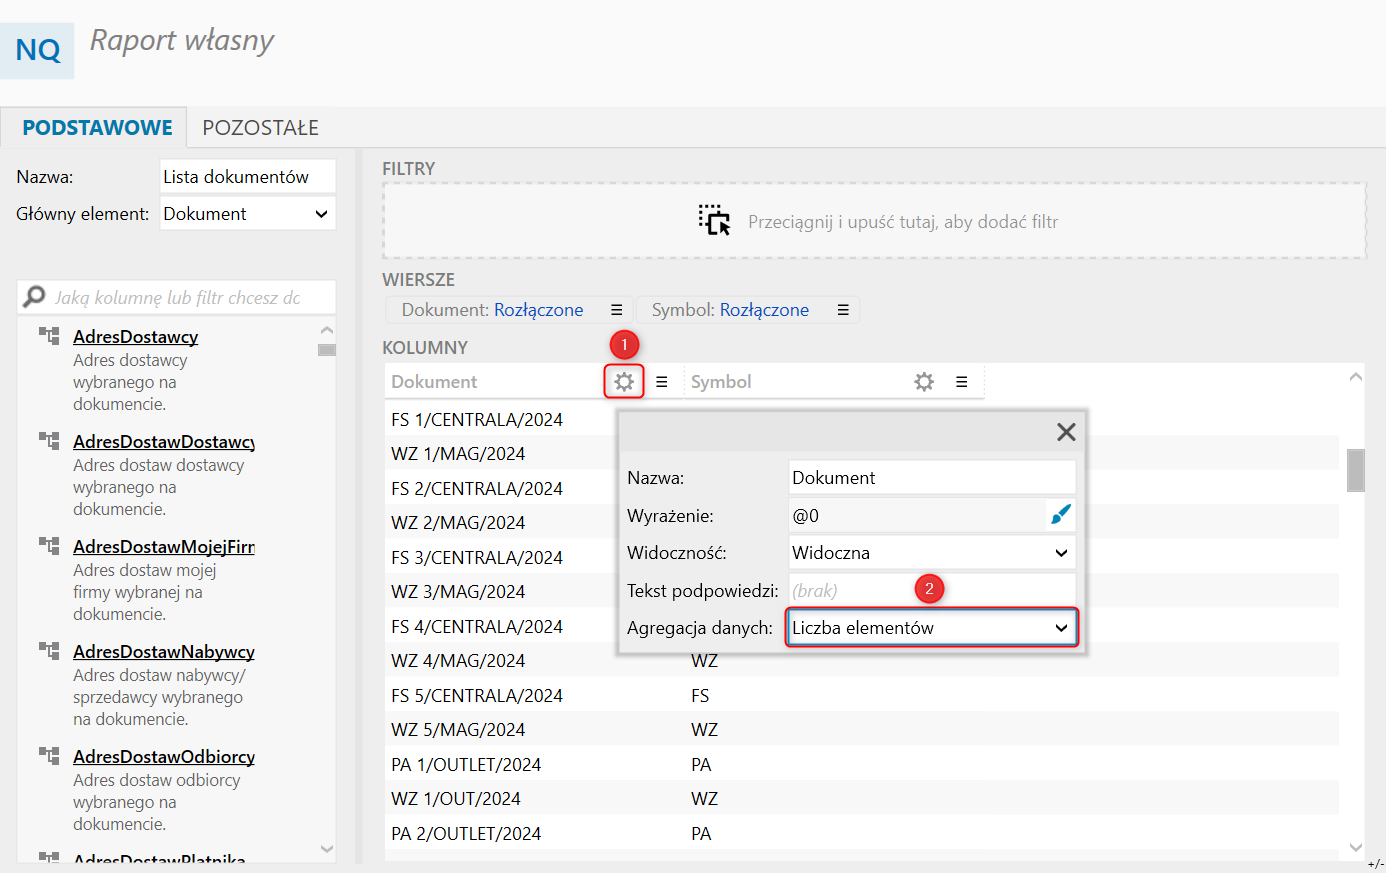Click the AdresDostawDostawcy field icon

point(49,441)
